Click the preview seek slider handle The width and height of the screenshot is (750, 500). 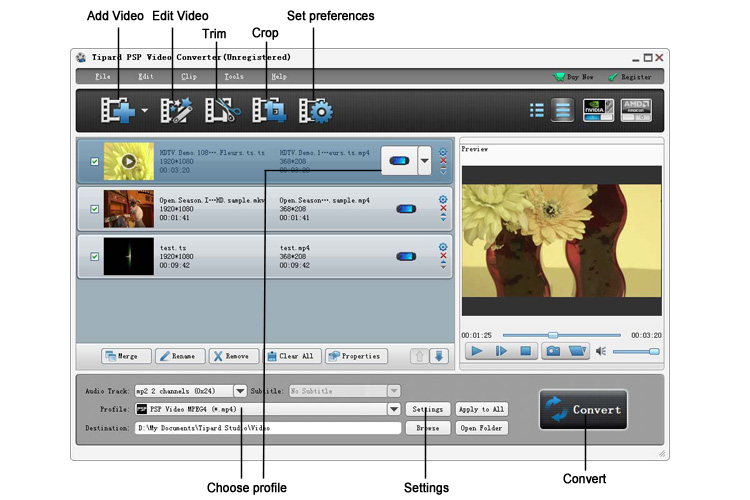pyautogui.click(x=553, y=335)
